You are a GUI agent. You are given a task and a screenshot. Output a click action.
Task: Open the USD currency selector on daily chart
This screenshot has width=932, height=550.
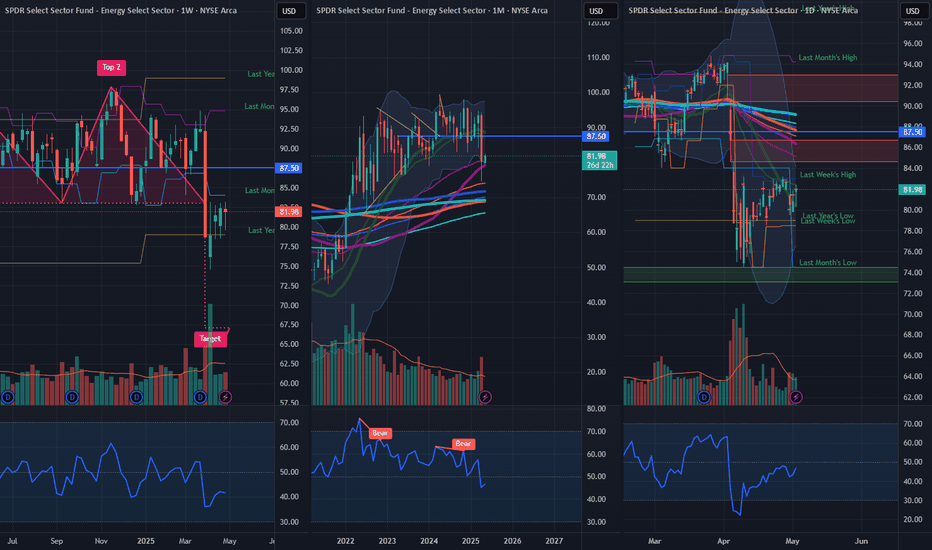click(912, 11)
